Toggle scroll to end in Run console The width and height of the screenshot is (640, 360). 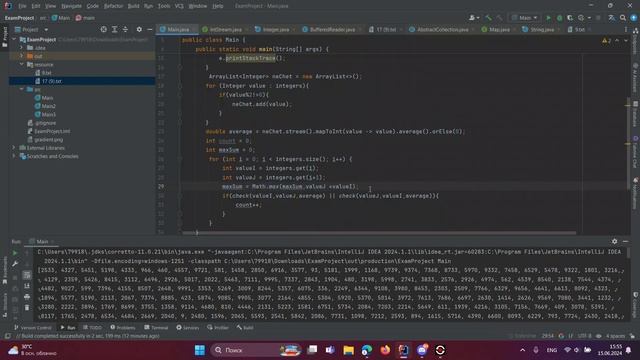[27, 286]
